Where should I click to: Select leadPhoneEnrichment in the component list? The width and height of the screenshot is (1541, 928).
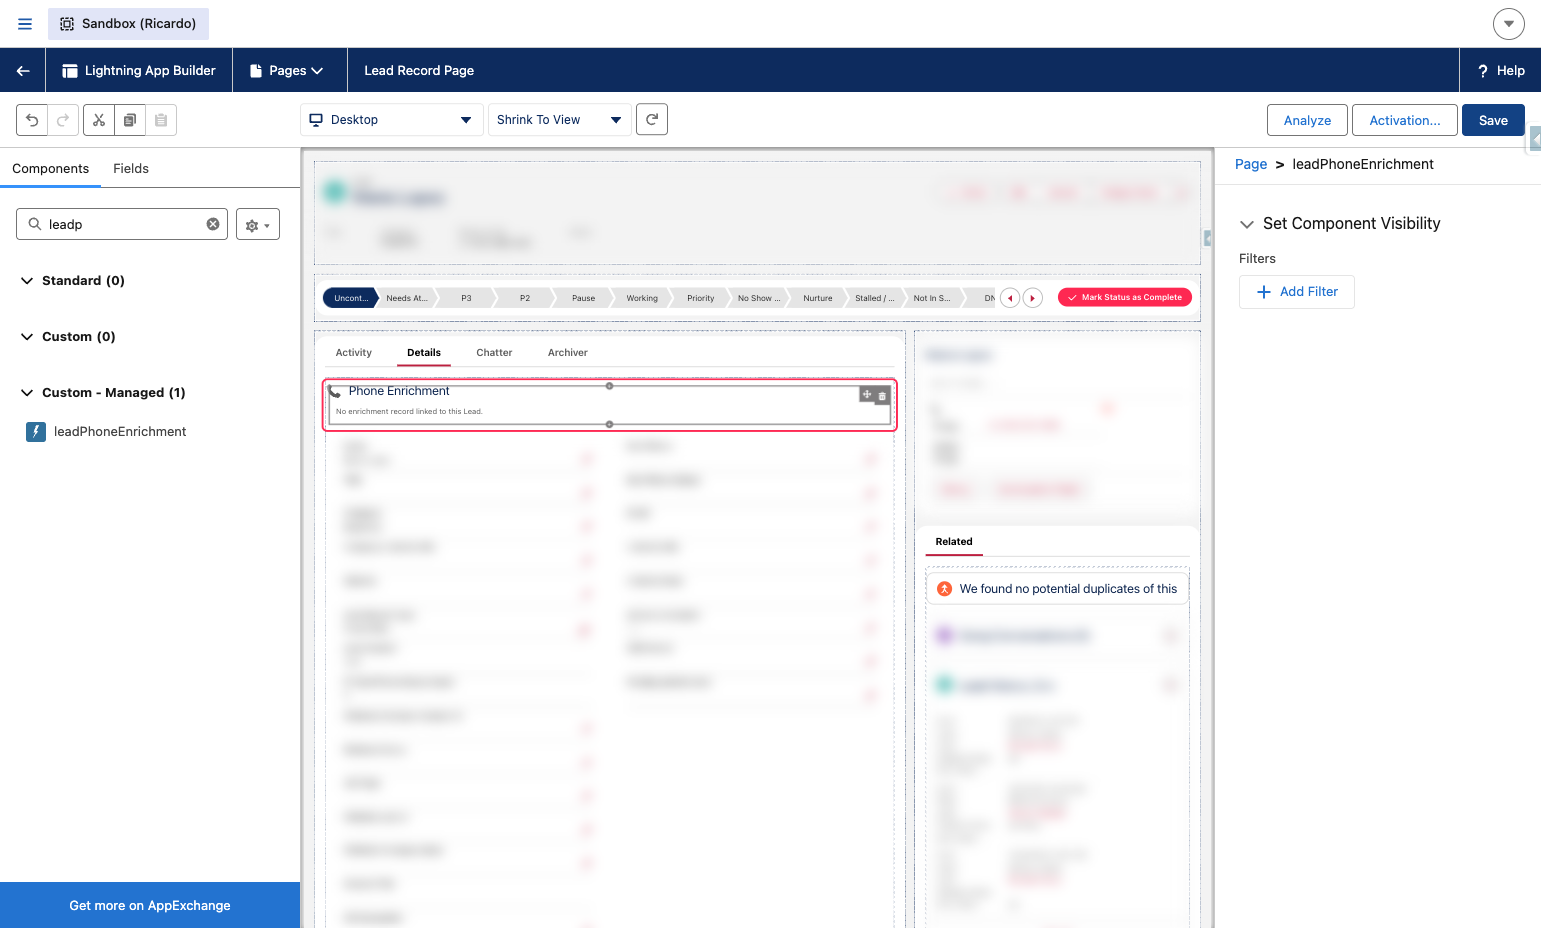pyautogui.click(x=120, y=432)
